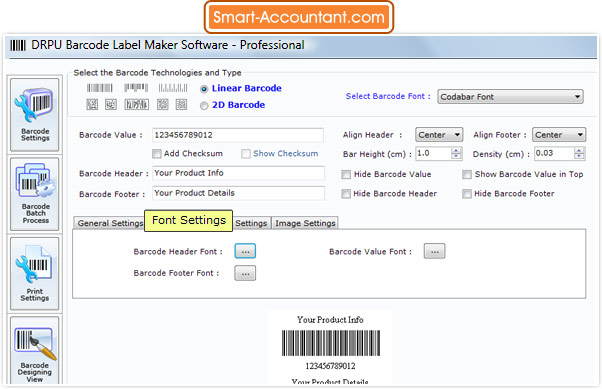Click the 'Select Barcode Font :' label
The height and width of the screenshot is (389, 602).
click(x=388, y=96)
